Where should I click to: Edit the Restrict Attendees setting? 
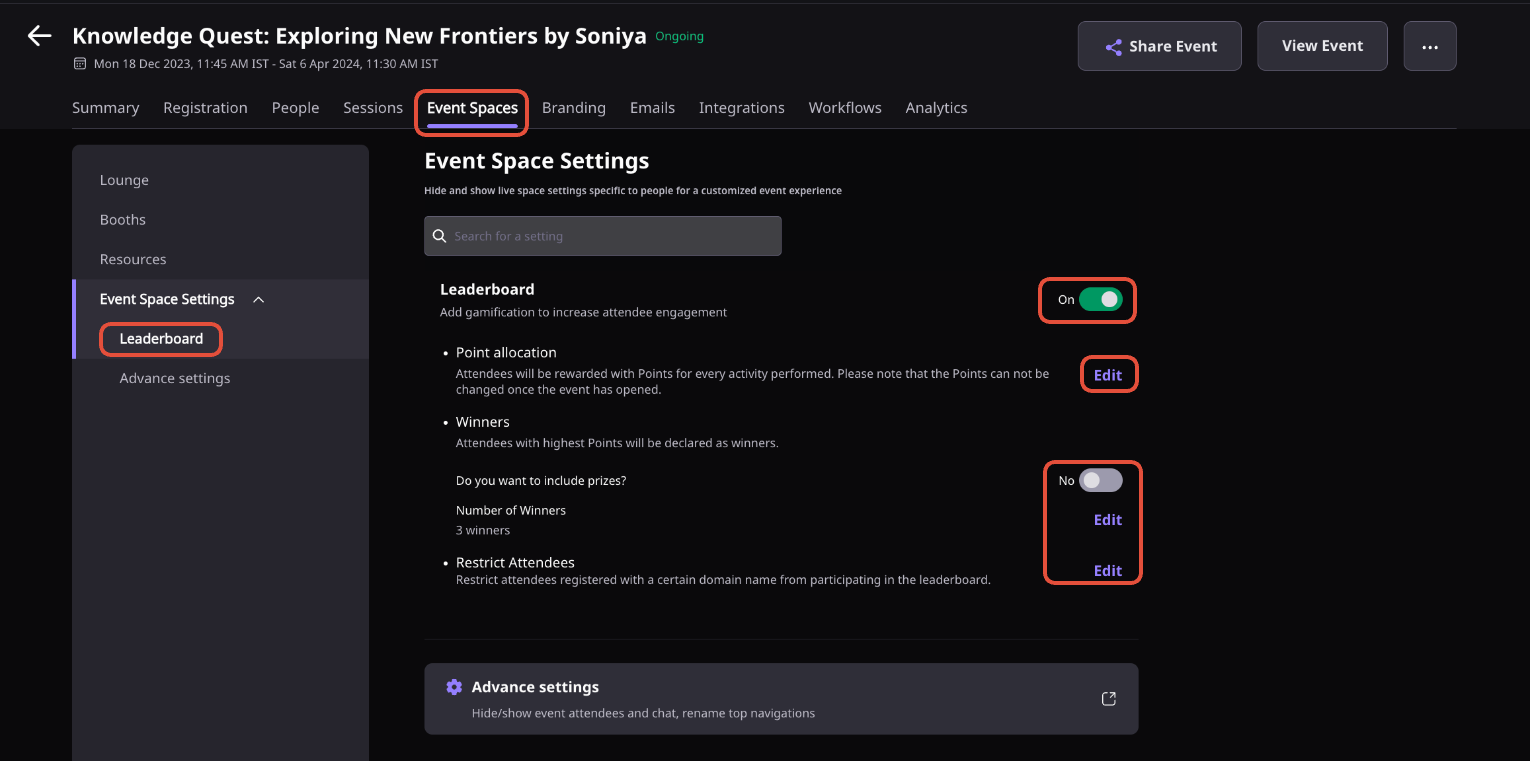[x=1108, y=571]
